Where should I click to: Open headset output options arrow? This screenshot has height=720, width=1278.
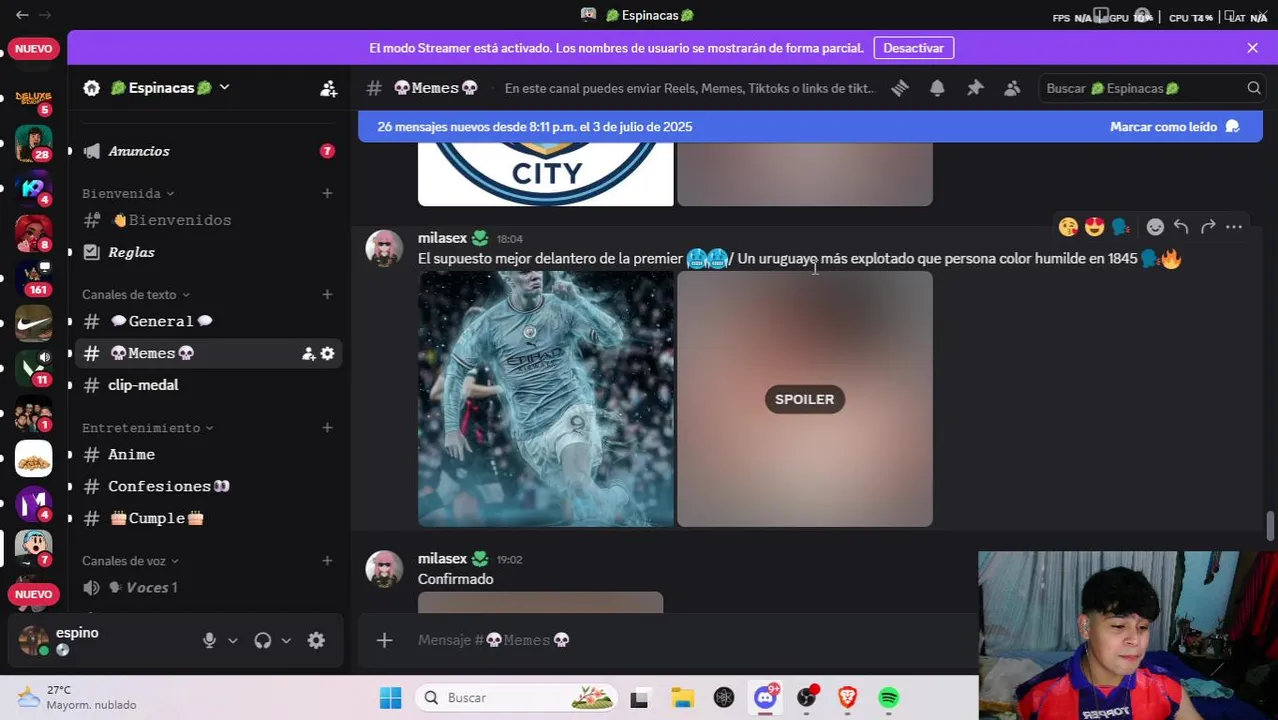click(286, 640)
